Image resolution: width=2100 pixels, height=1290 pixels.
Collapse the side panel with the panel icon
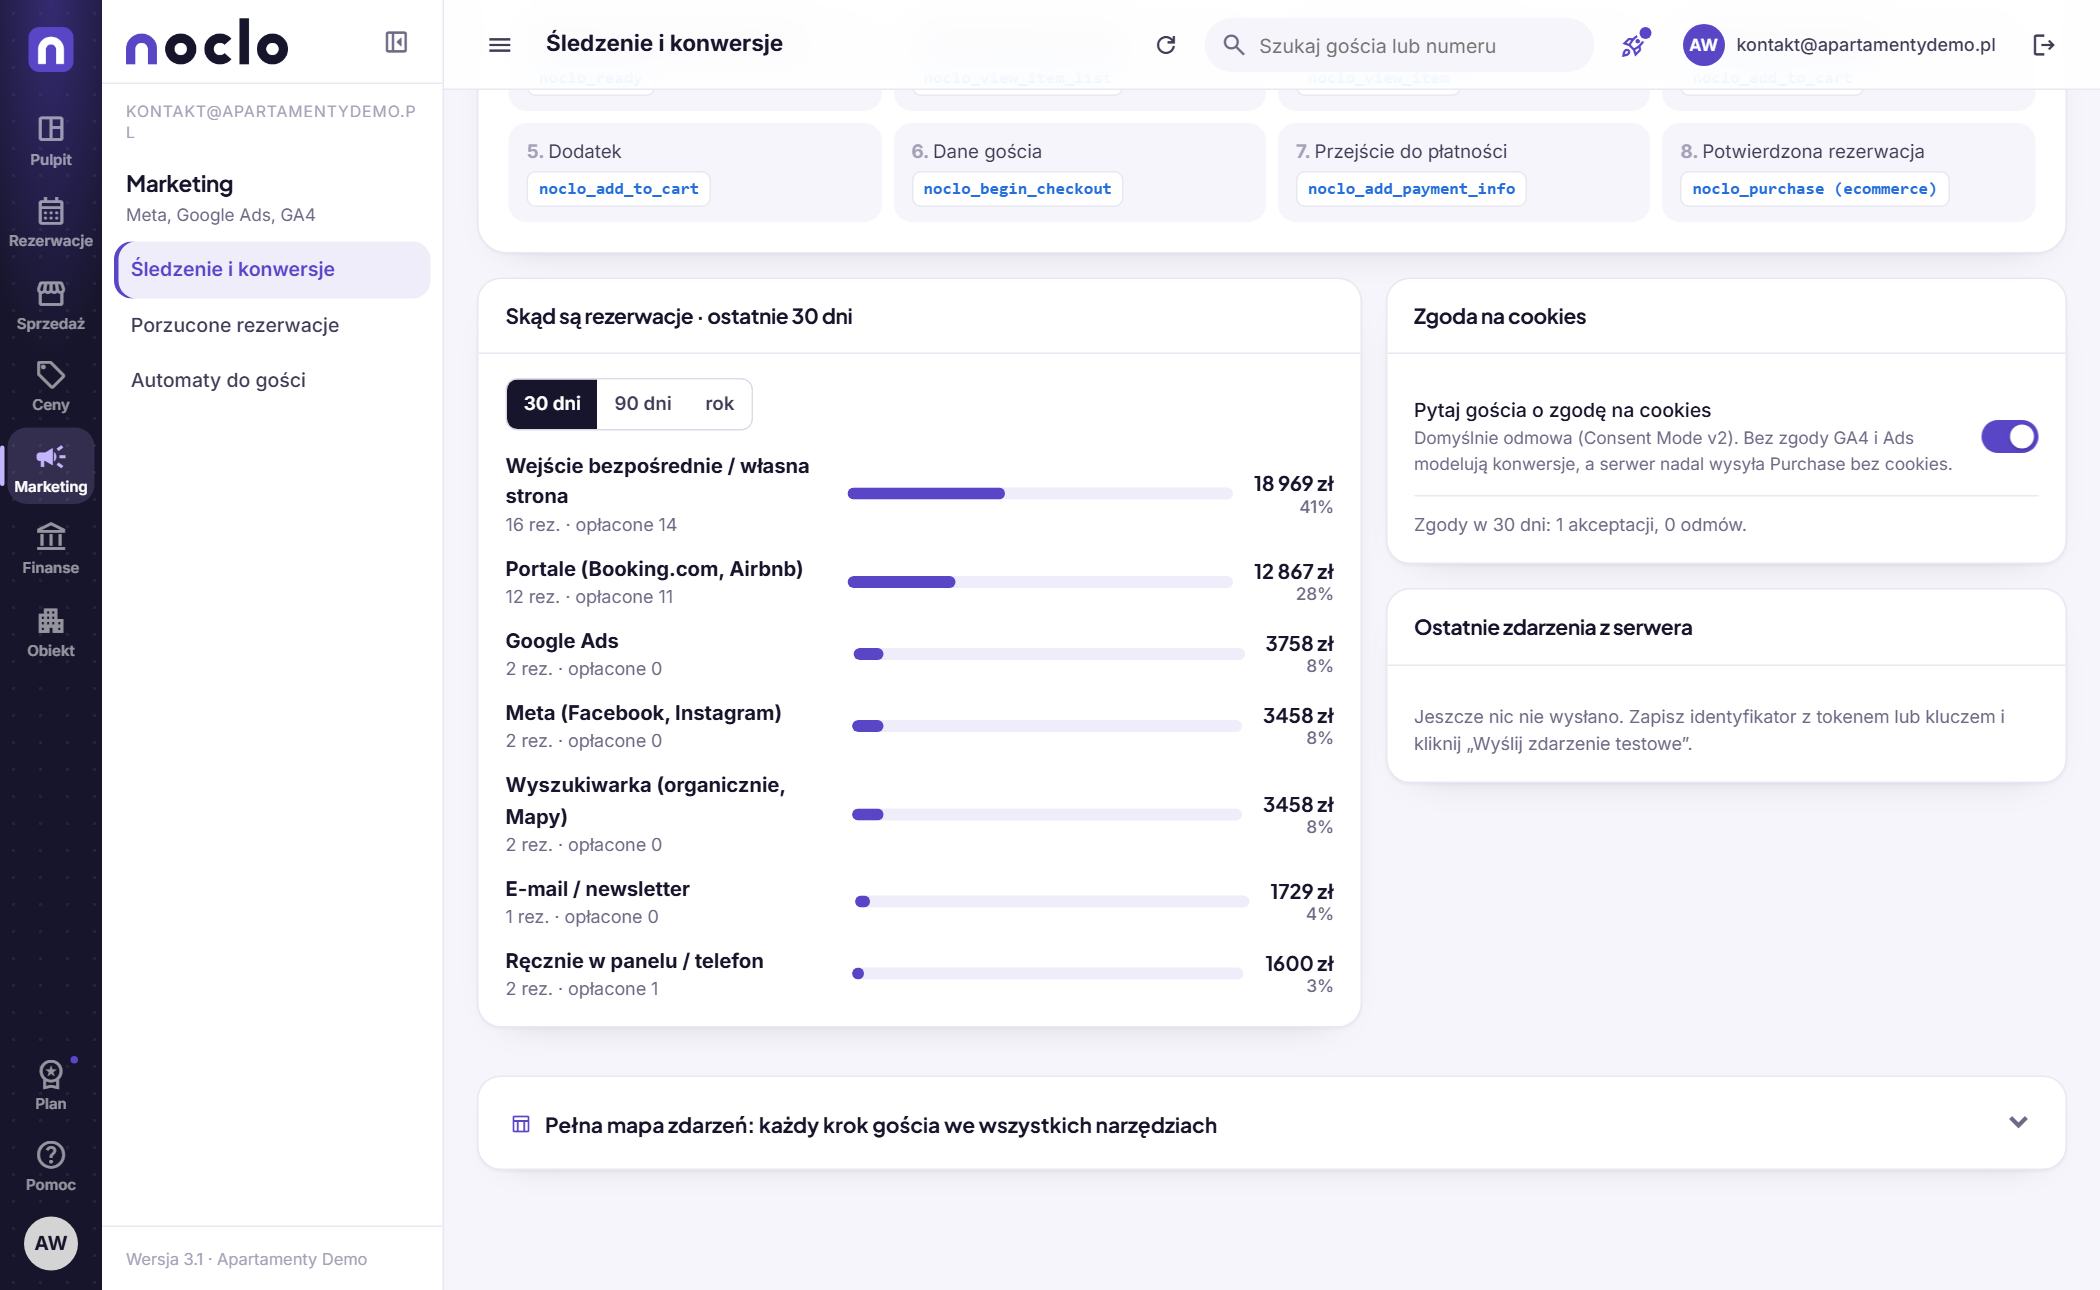click(x=396, y=42)
